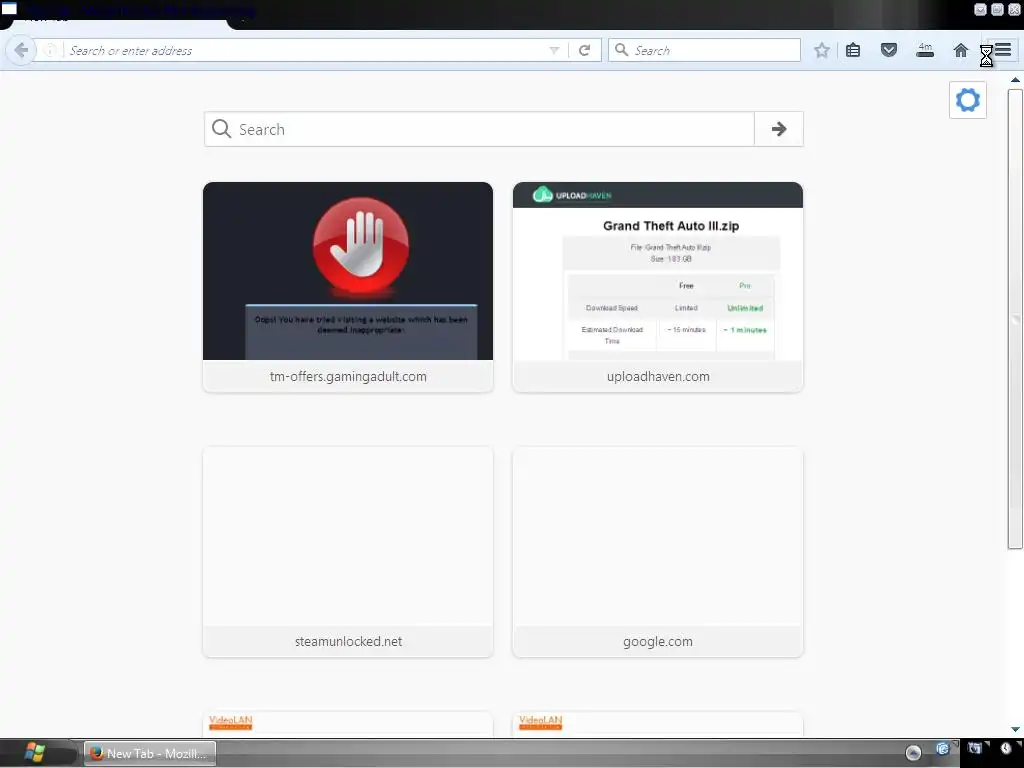1024x768 pixels.
Task: Open the right VideoLAN tile
Action: pyautogui.click(x=658, y=724)
